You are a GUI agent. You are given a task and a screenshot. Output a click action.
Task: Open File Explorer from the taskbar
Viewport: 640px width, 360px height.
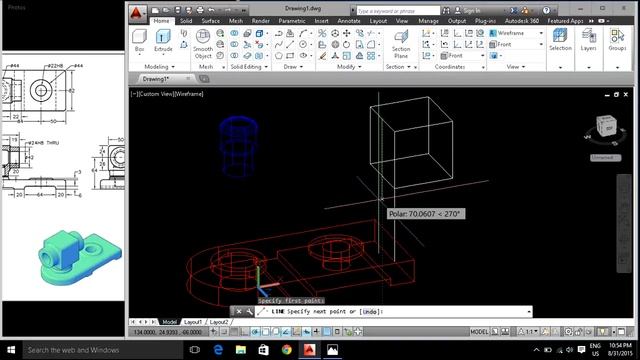point(241,350)
